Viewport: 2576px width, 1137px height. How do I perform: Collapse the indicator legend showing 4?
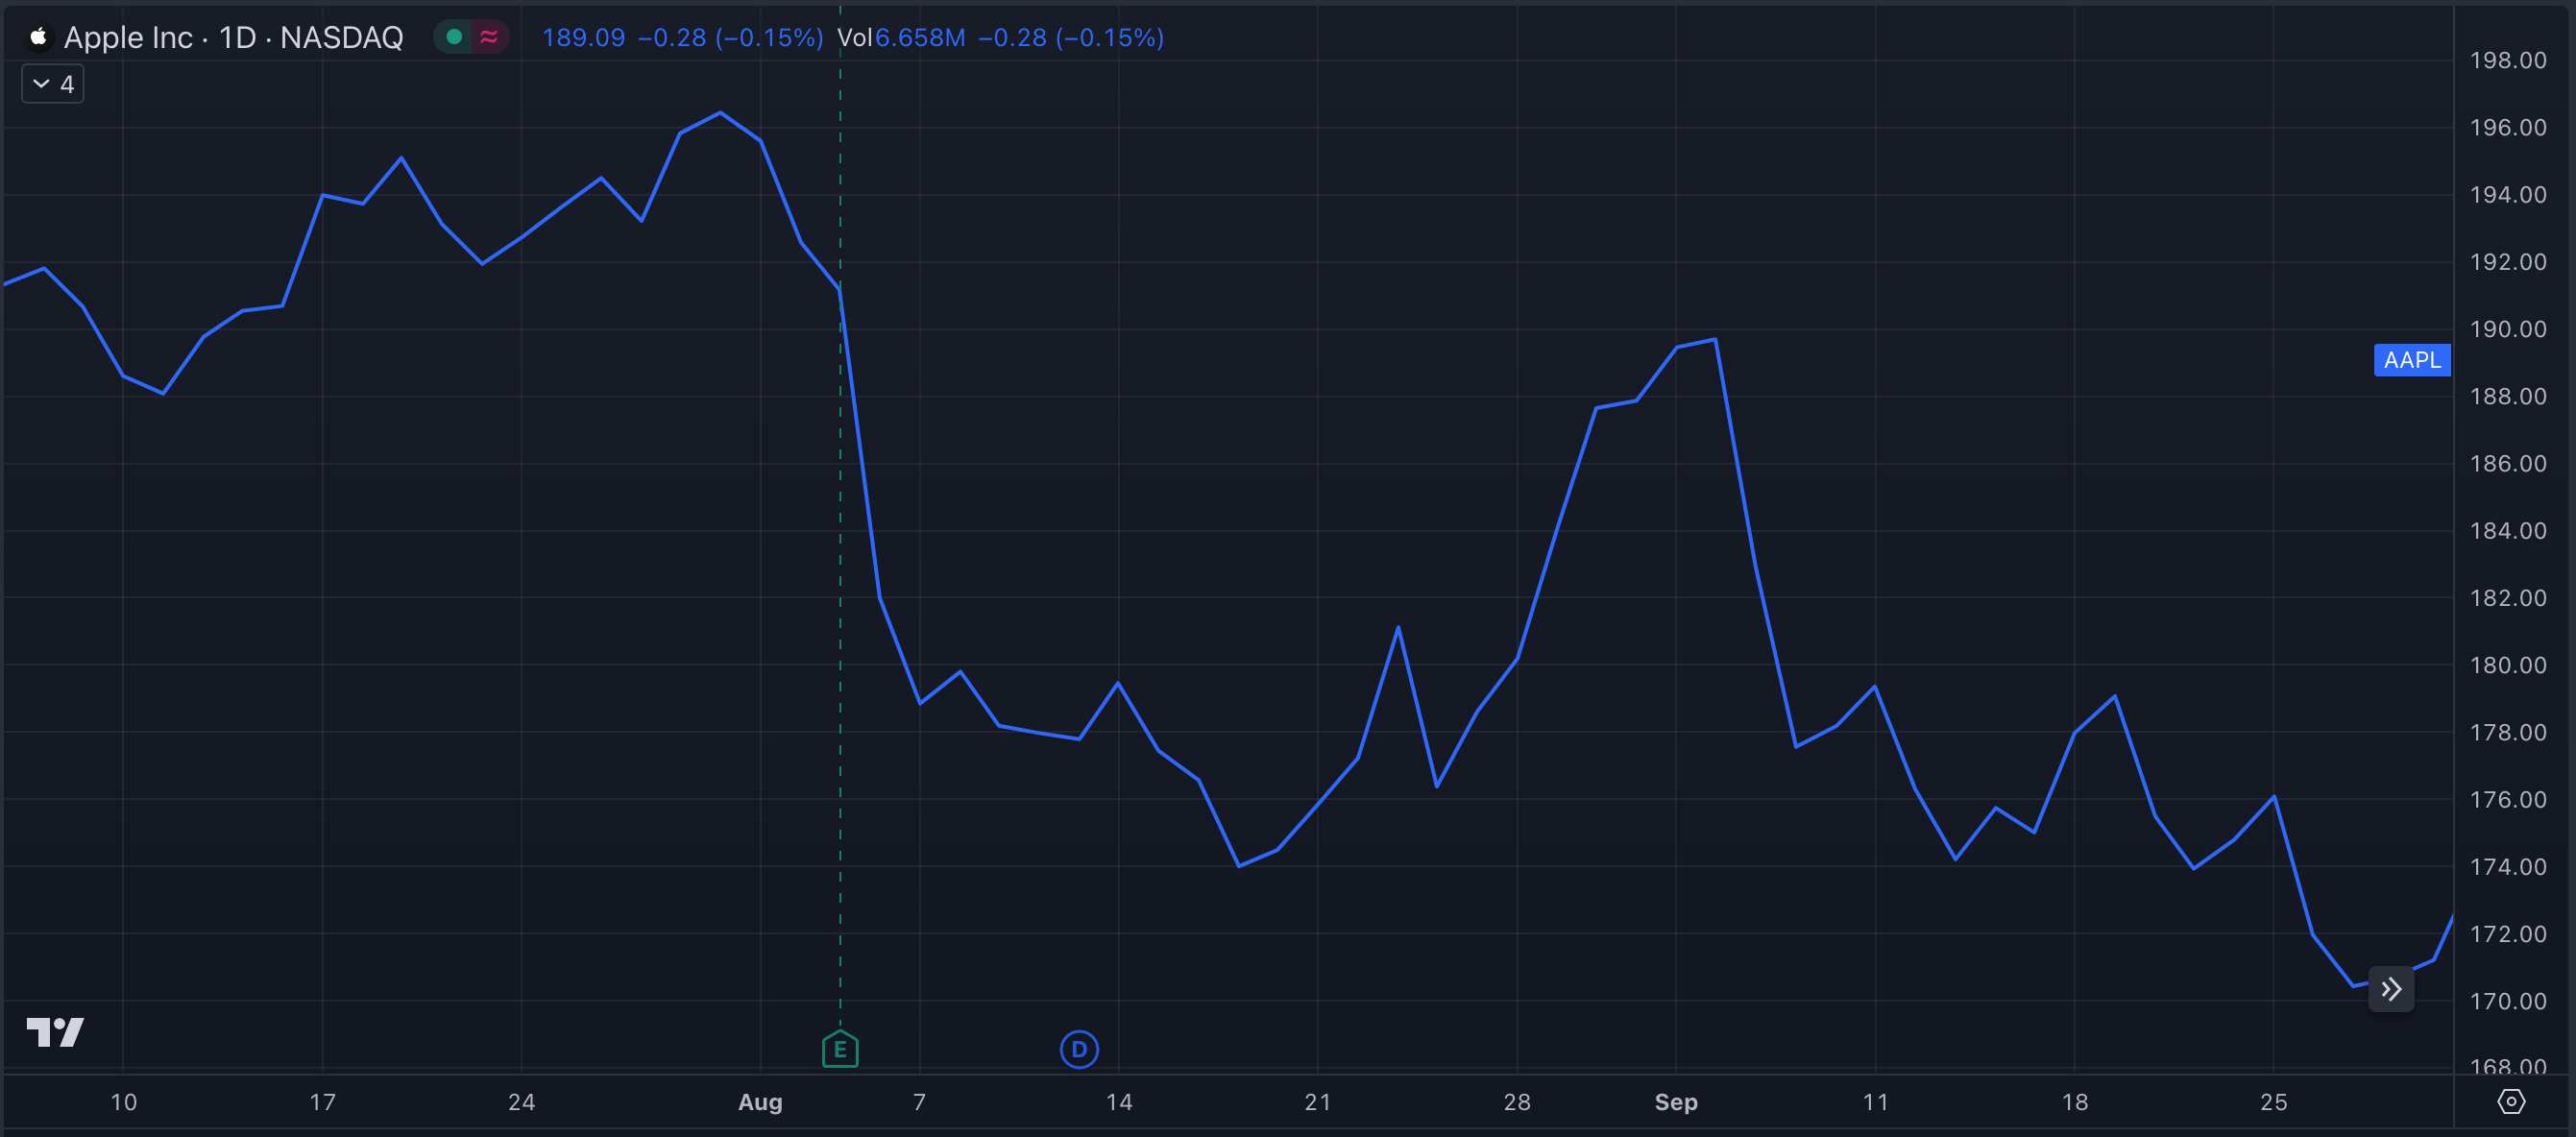coord(51,83)
